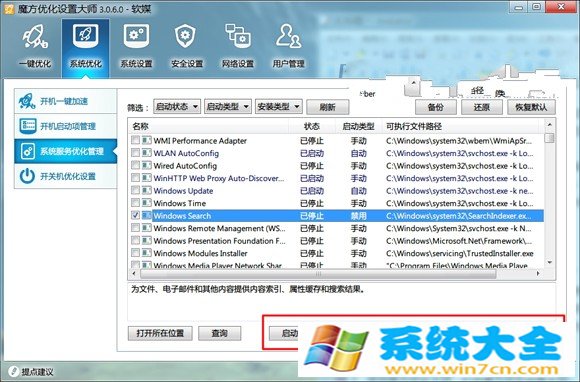
Task: Uncheck the Windows Search checkbox
Action: click(135, 215)
